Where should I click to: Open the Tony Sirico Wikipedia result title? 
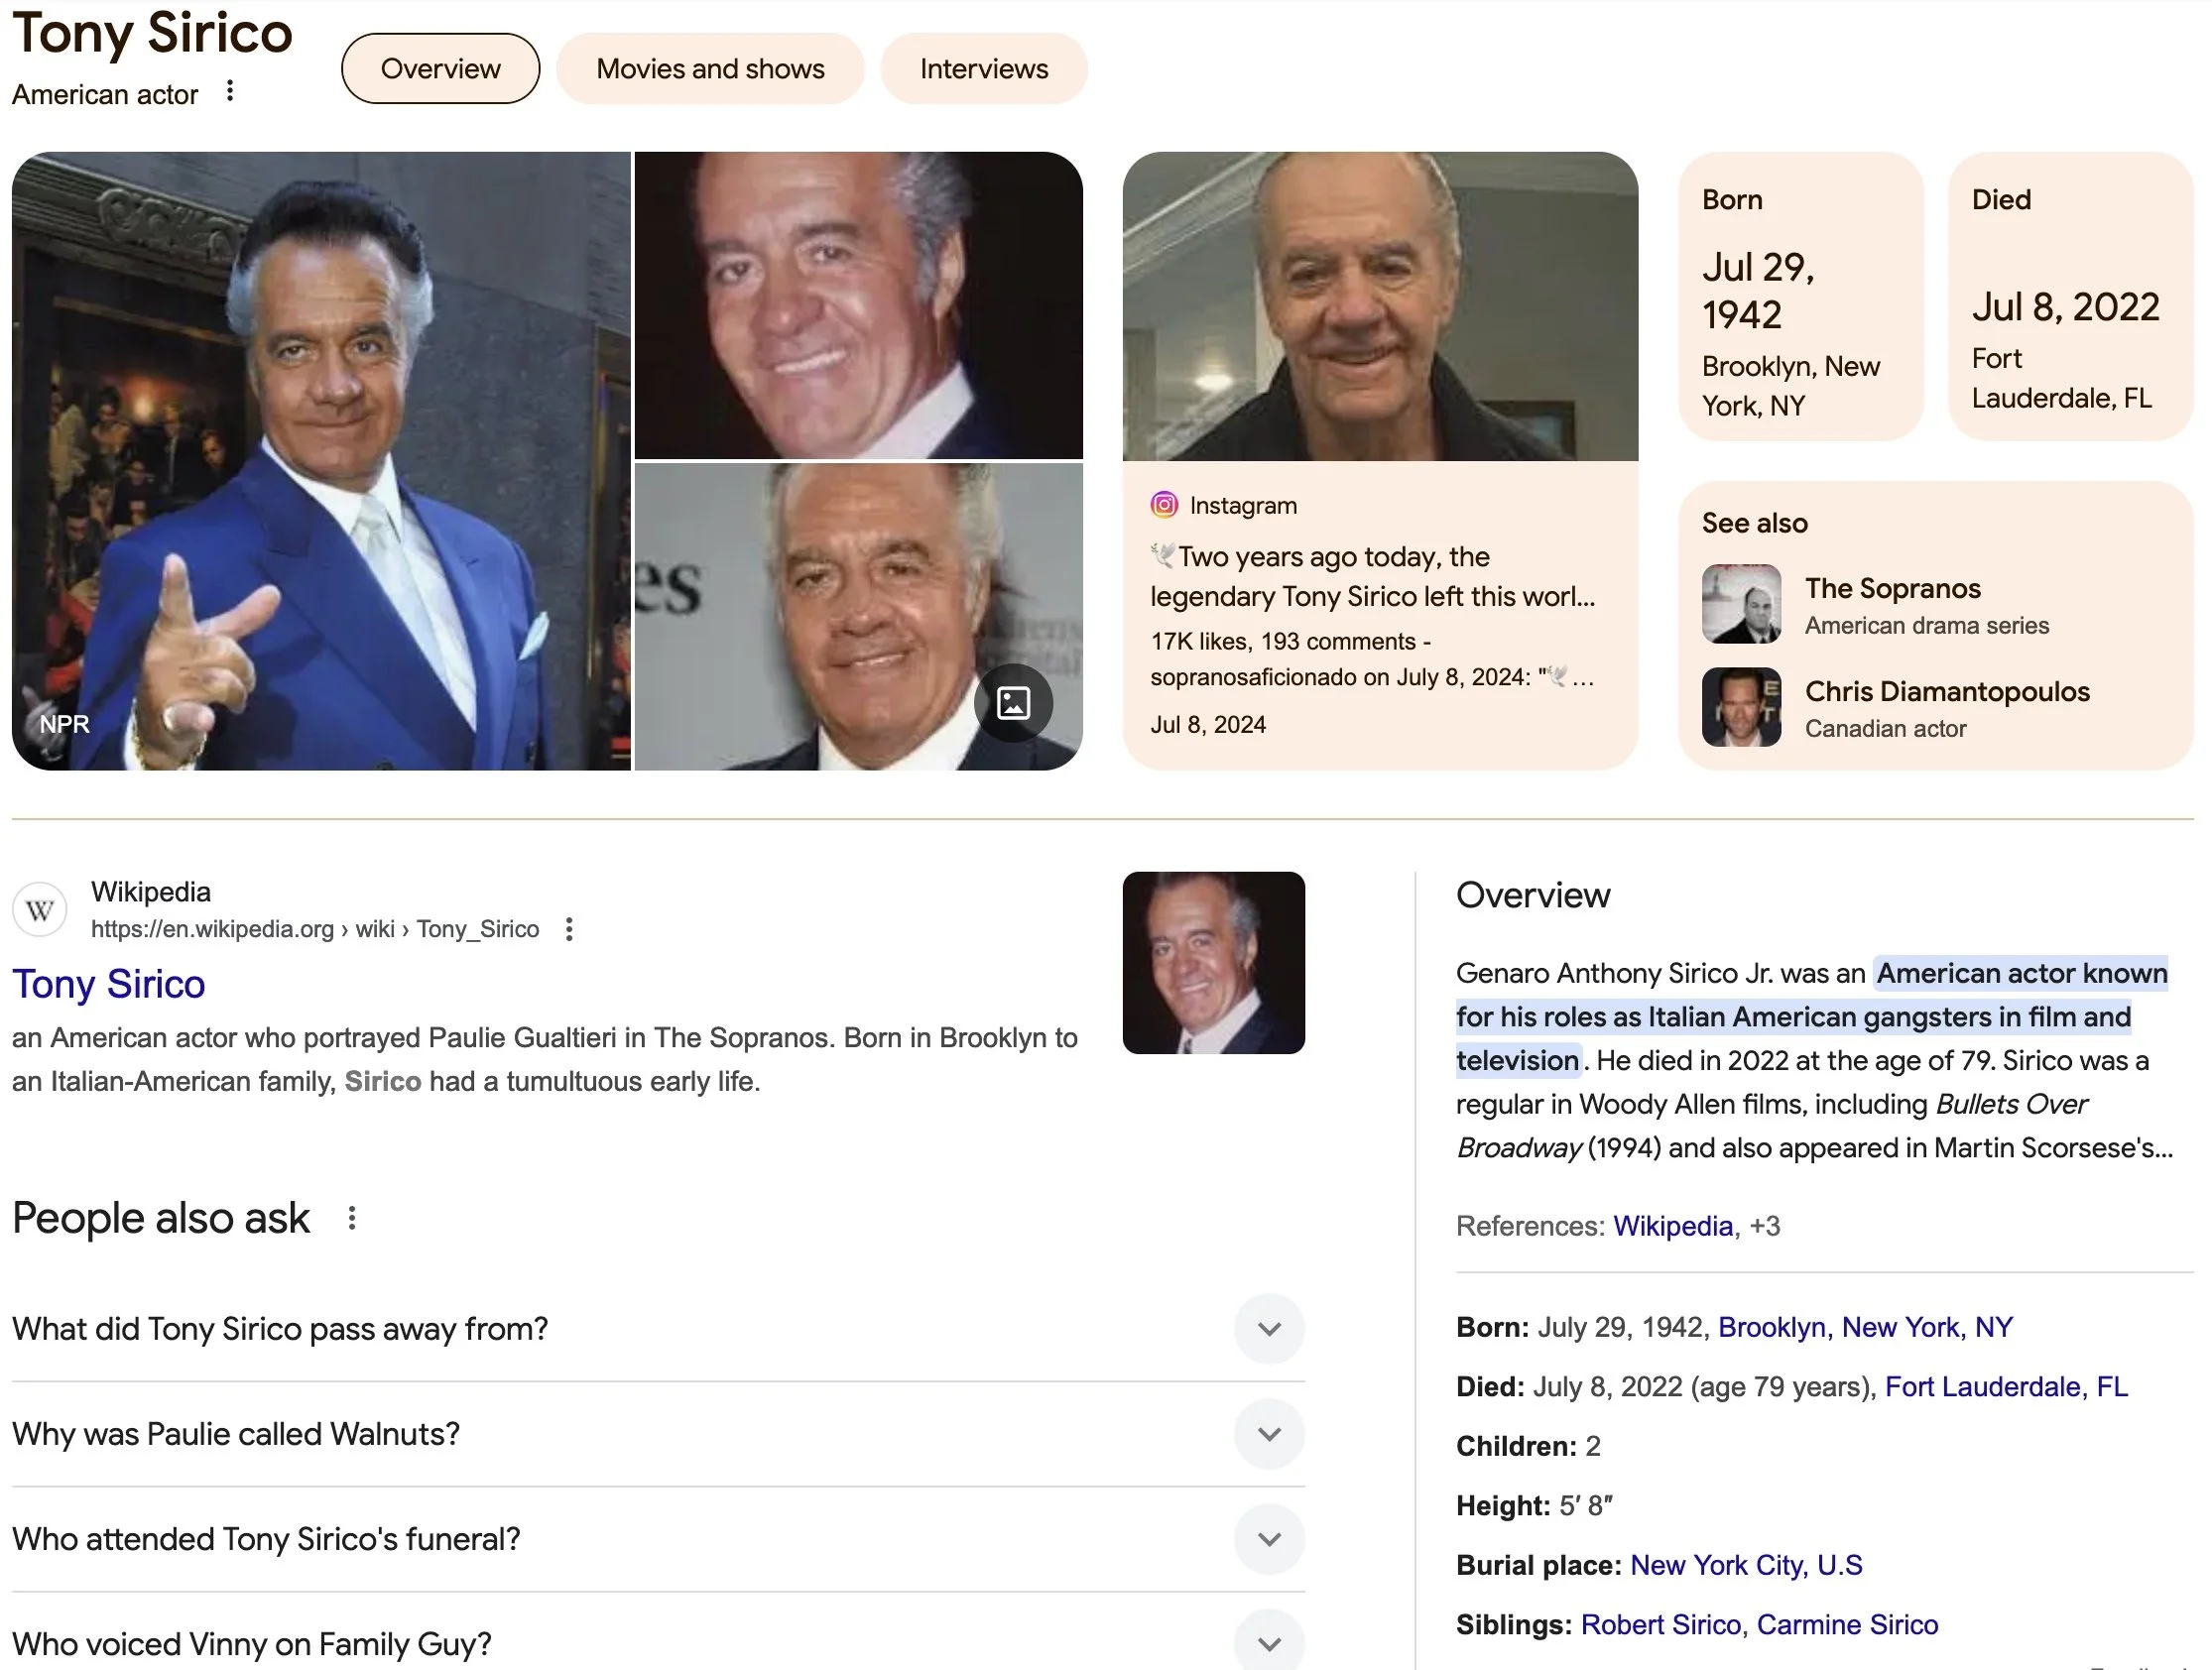pos(109,984)
